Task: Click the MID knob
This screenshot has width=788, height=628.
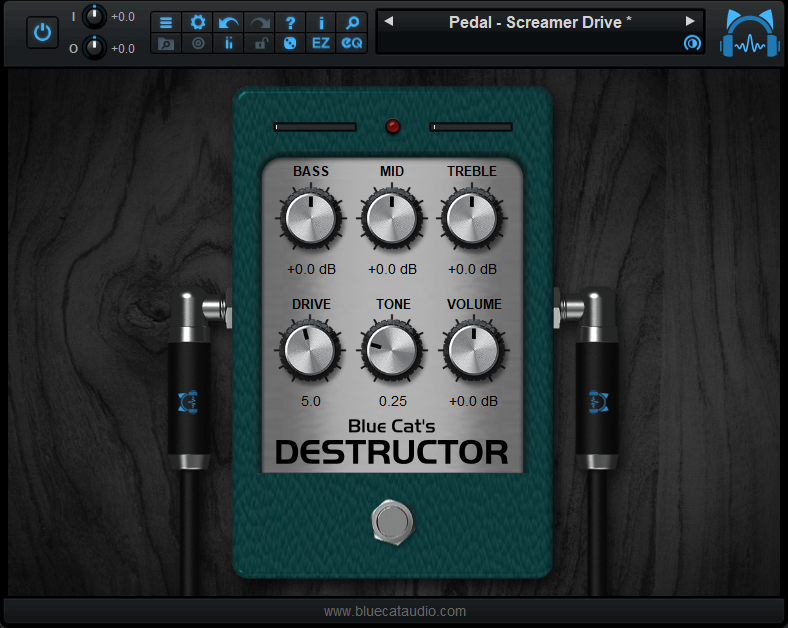Action: (x=391, y=218)
